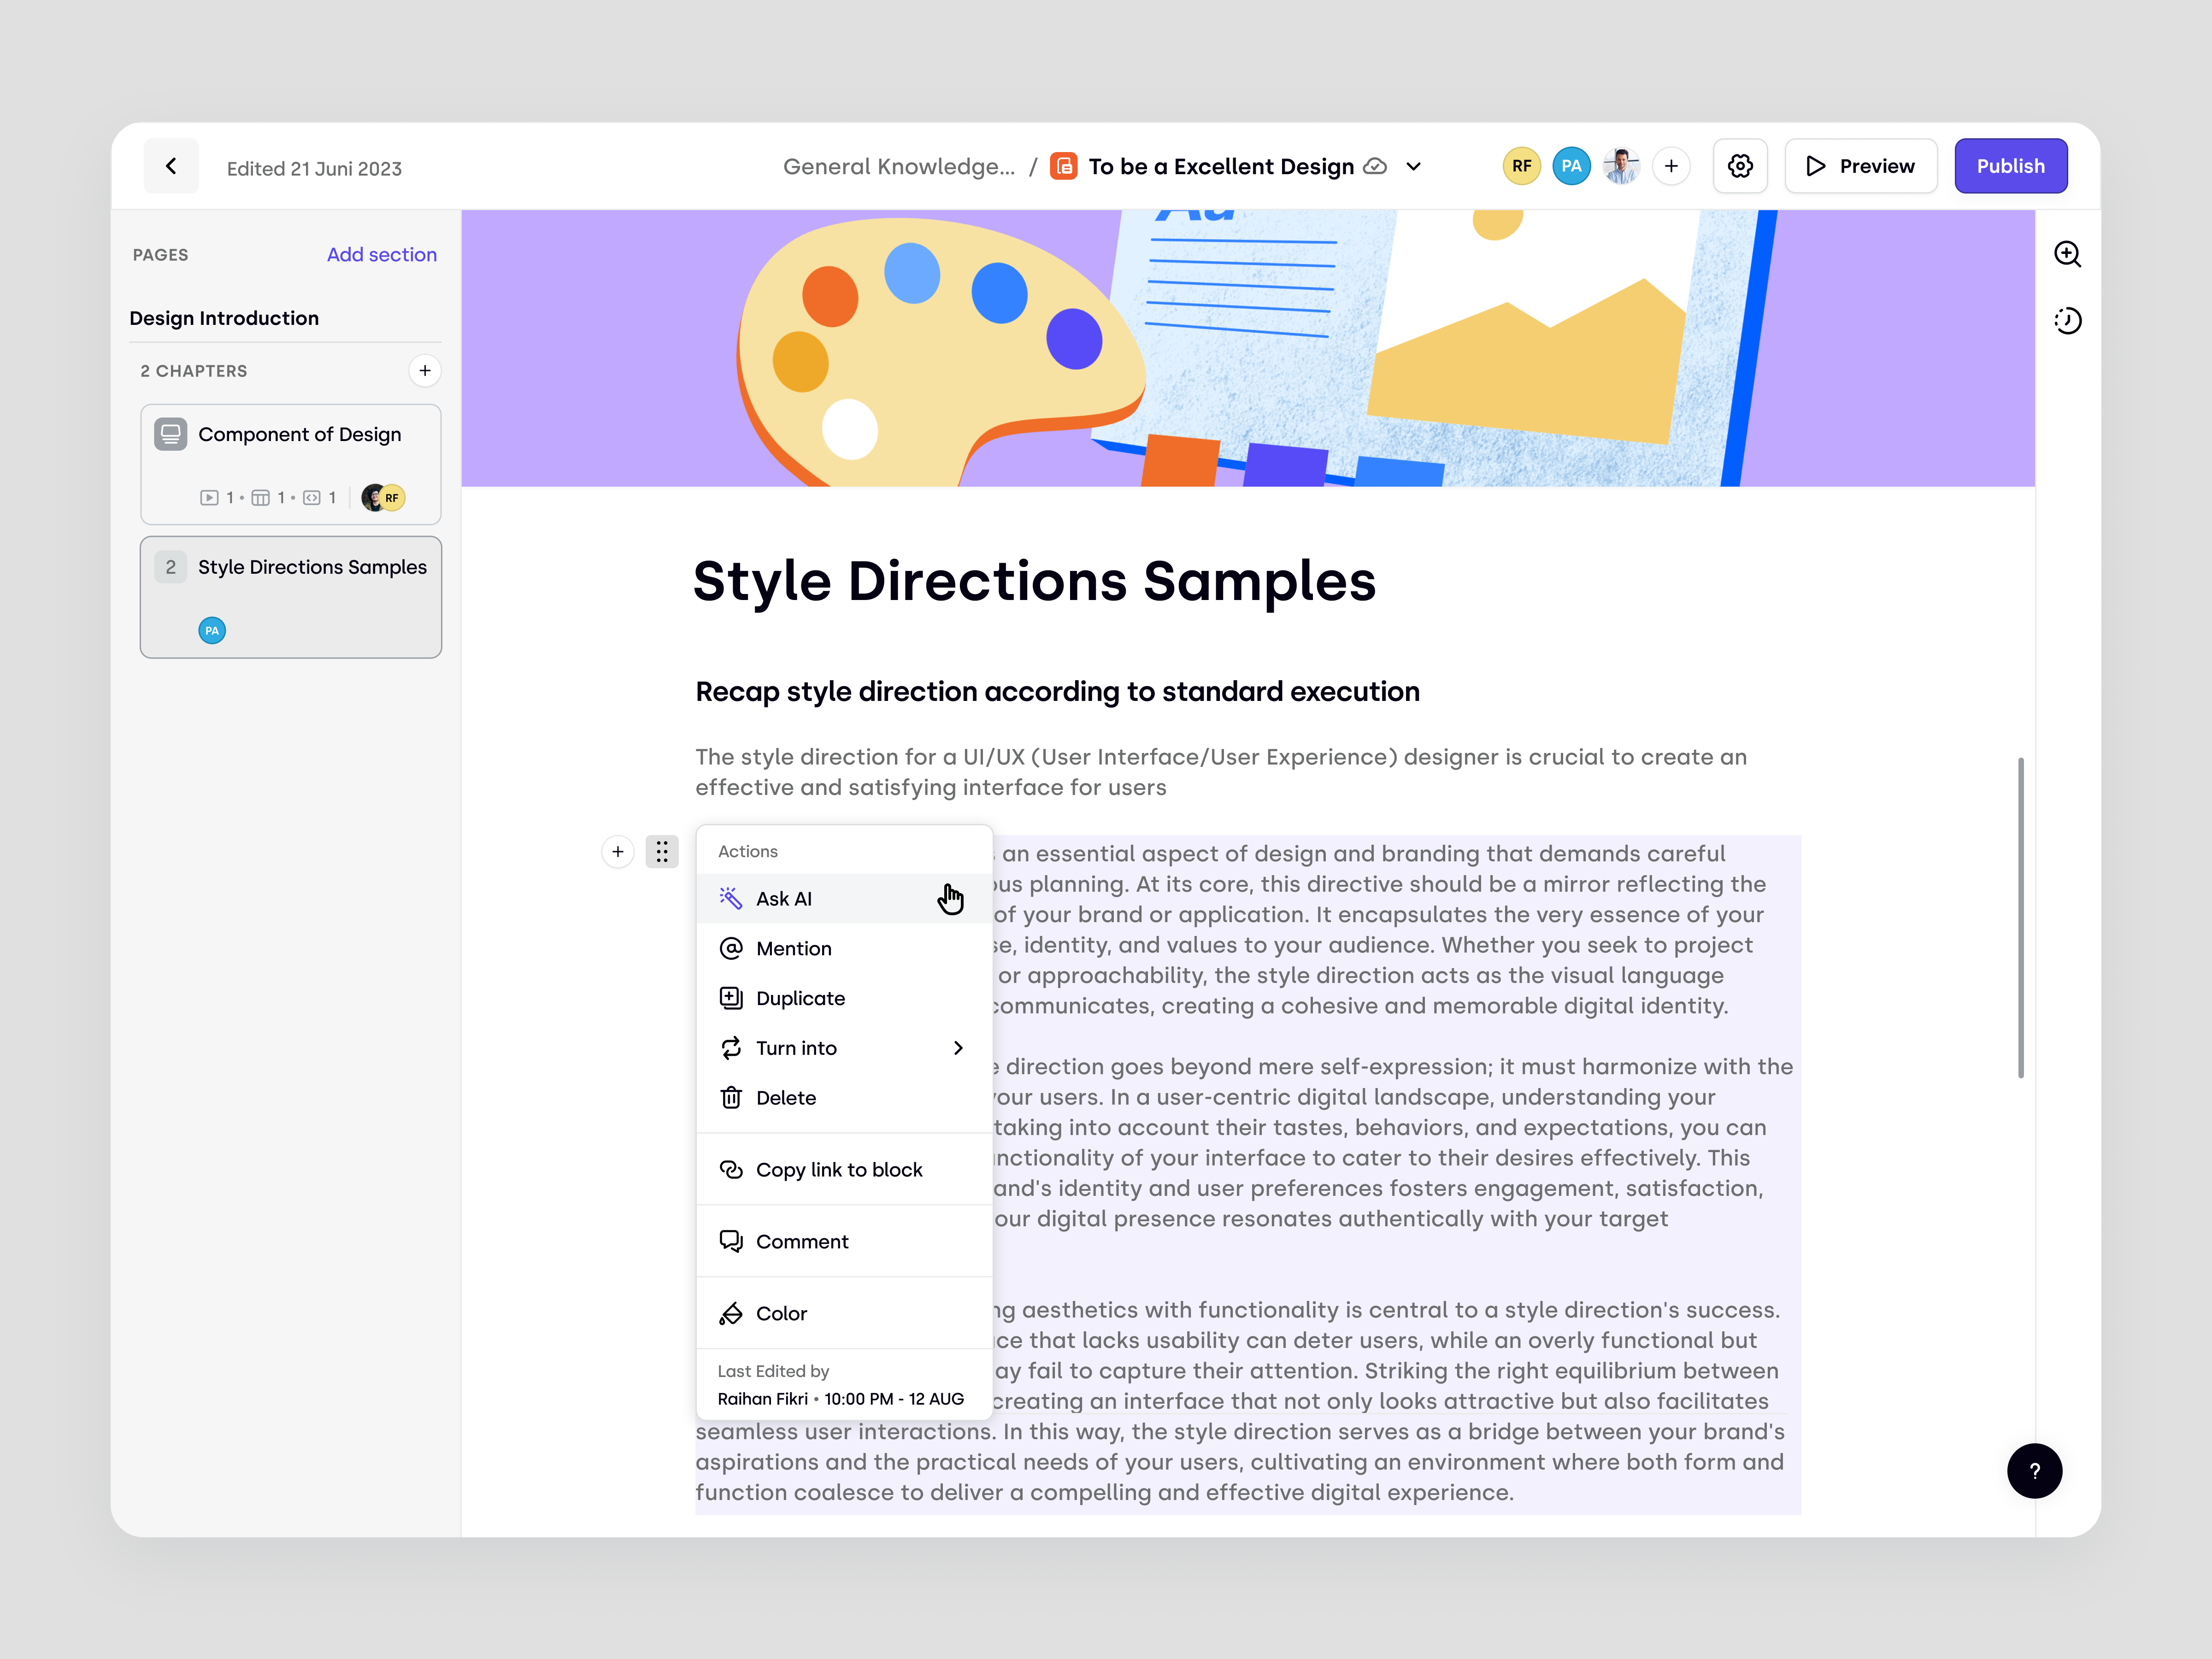
Task: Open Preview mode
Action: (x=1861, y=166)
